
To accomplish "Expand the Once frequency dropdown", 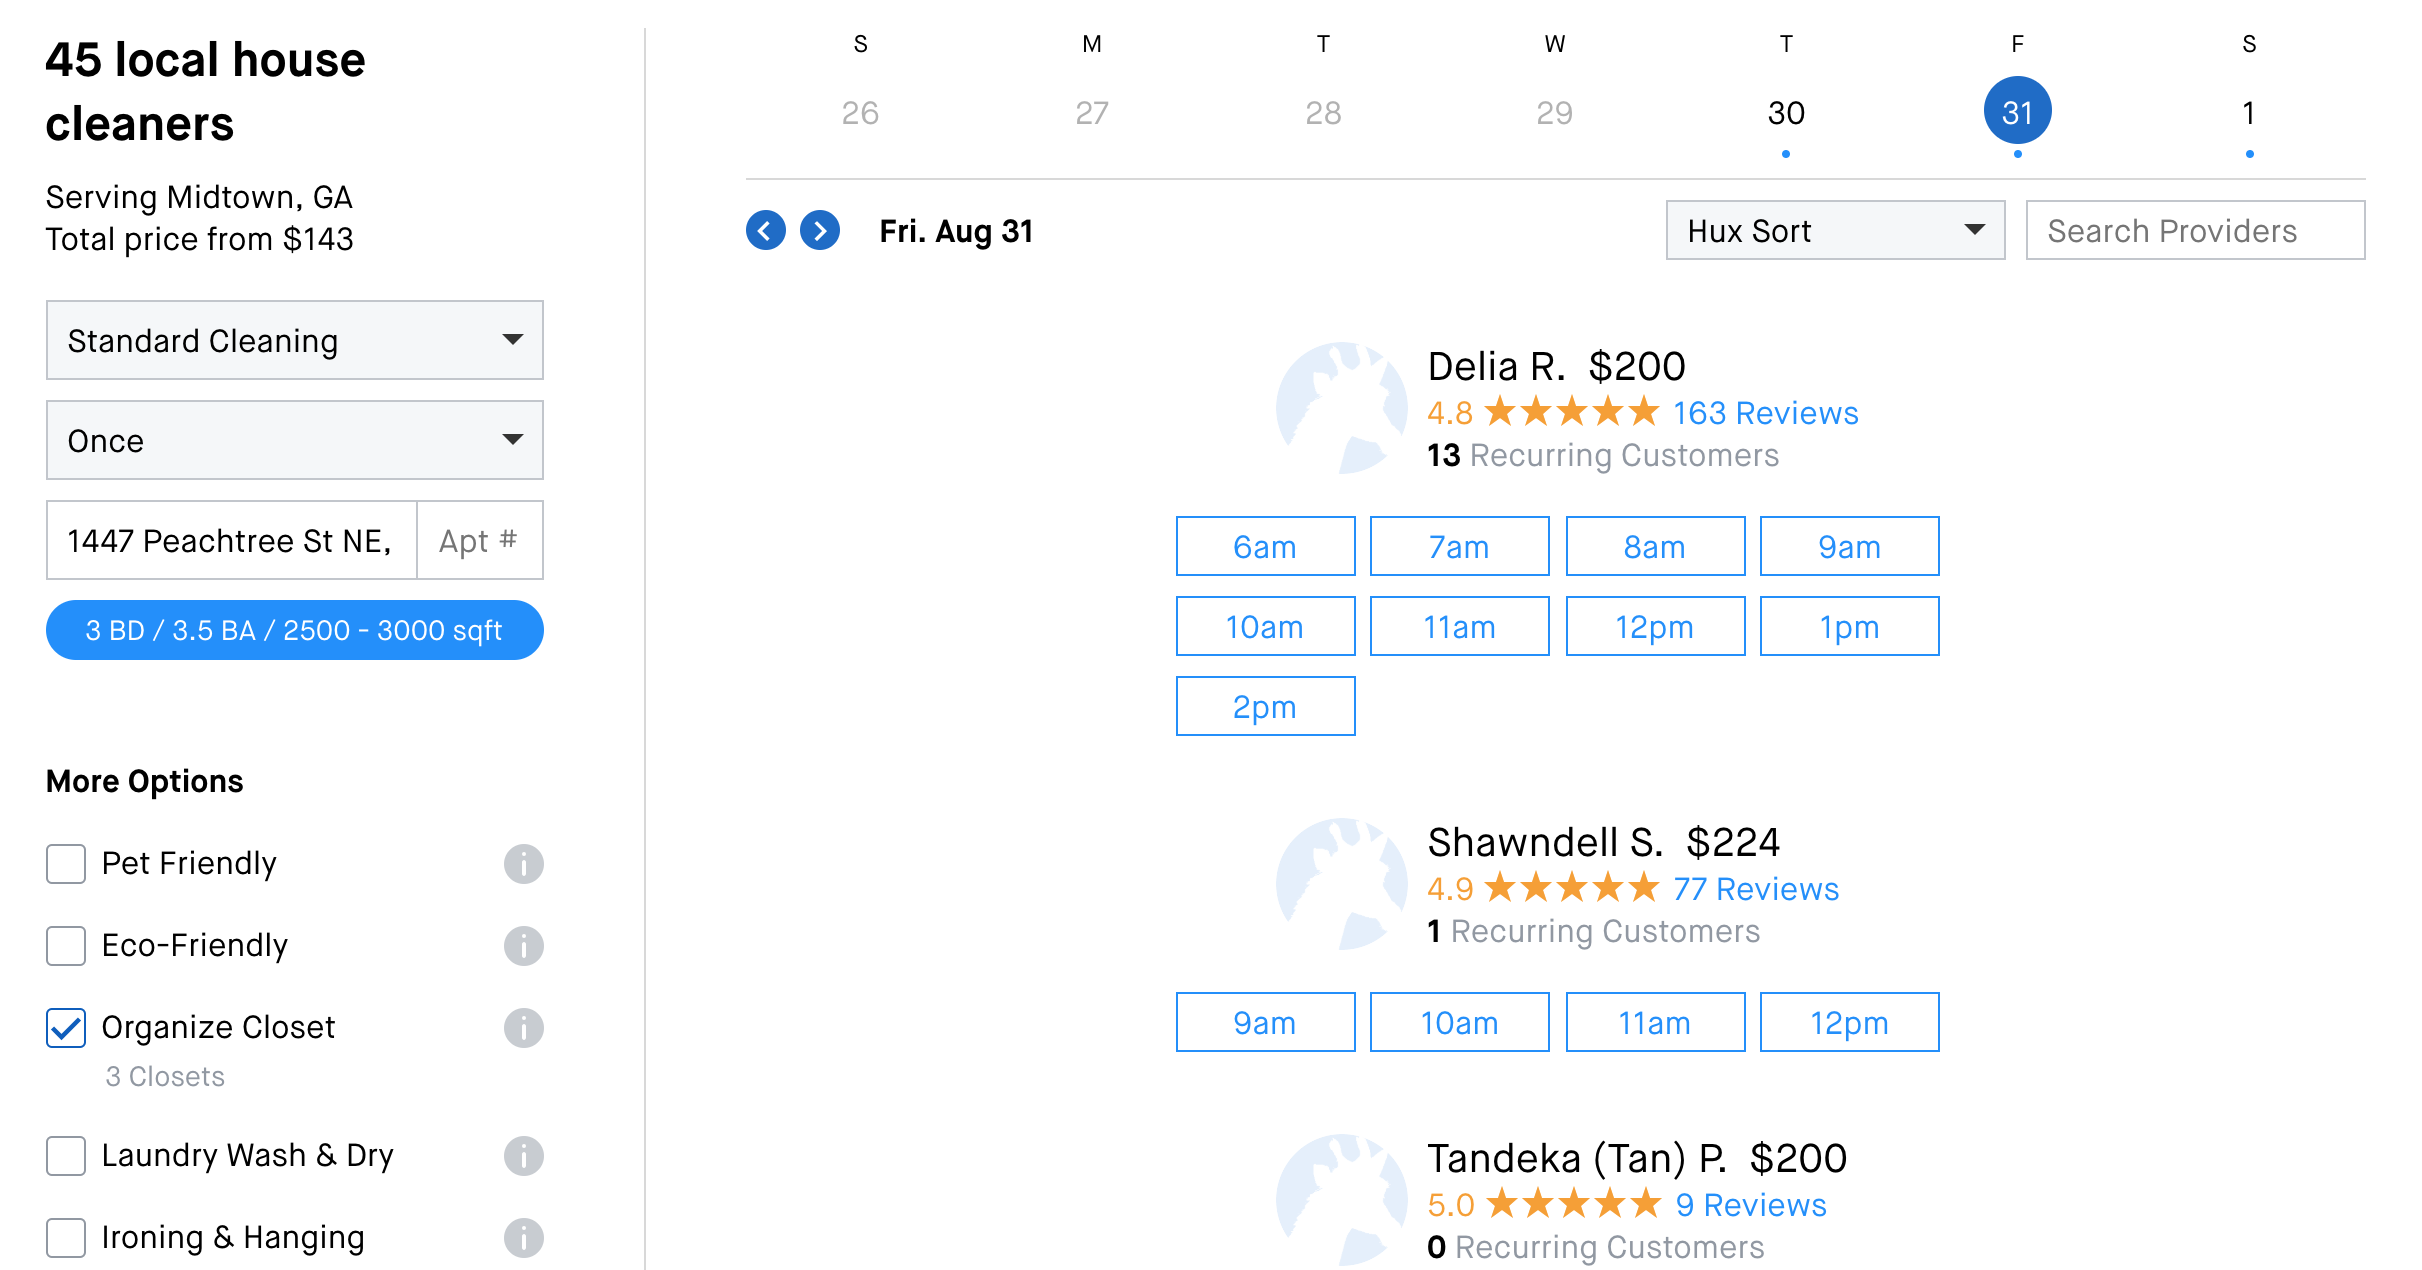I will pos(294,441).
